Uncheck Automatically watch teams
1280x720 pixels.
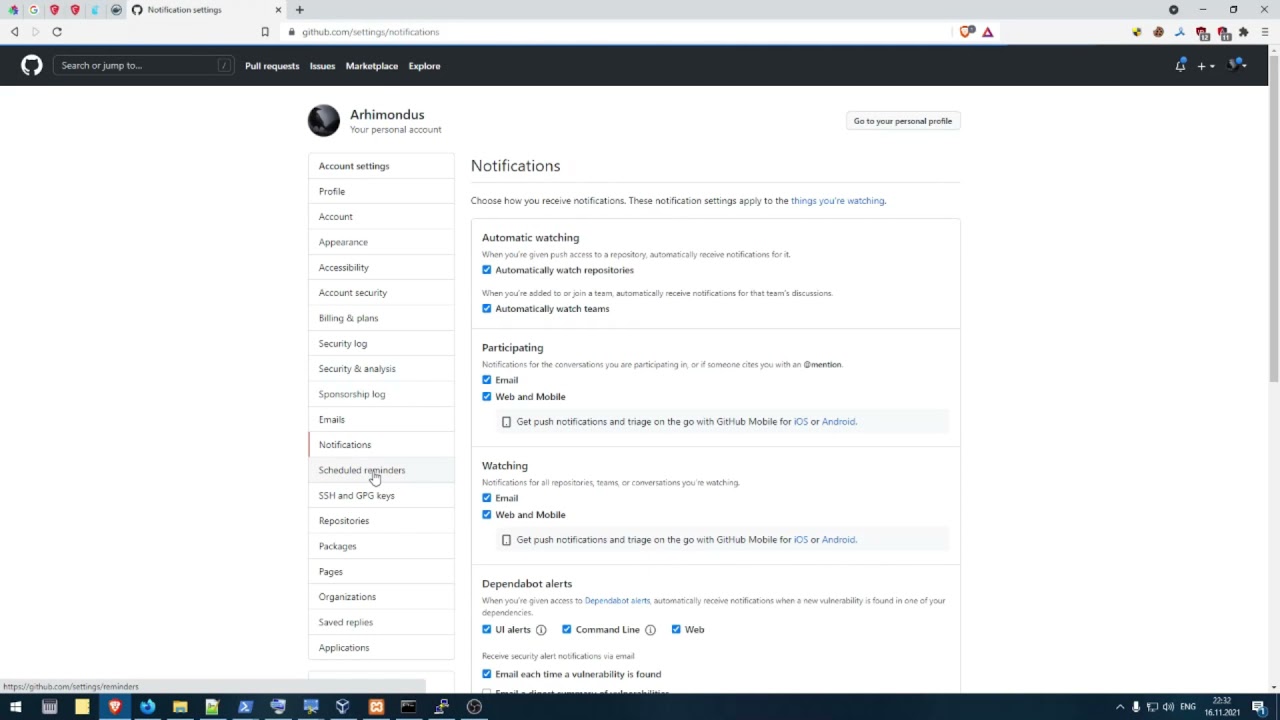tap(487, 309)
